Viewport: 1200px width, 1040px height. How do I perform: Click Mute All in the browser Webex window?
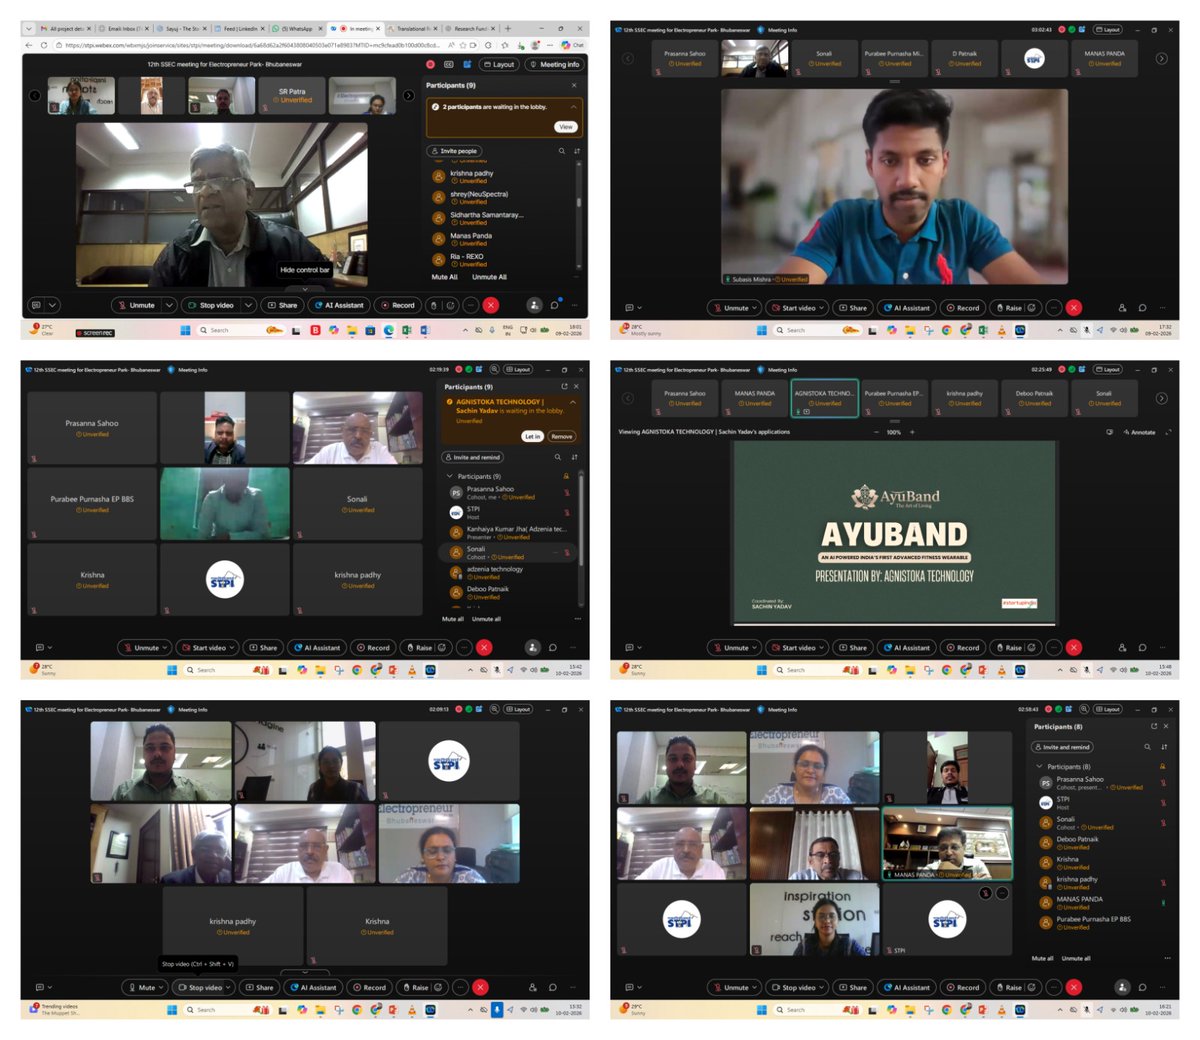click(x=444, y=277)
